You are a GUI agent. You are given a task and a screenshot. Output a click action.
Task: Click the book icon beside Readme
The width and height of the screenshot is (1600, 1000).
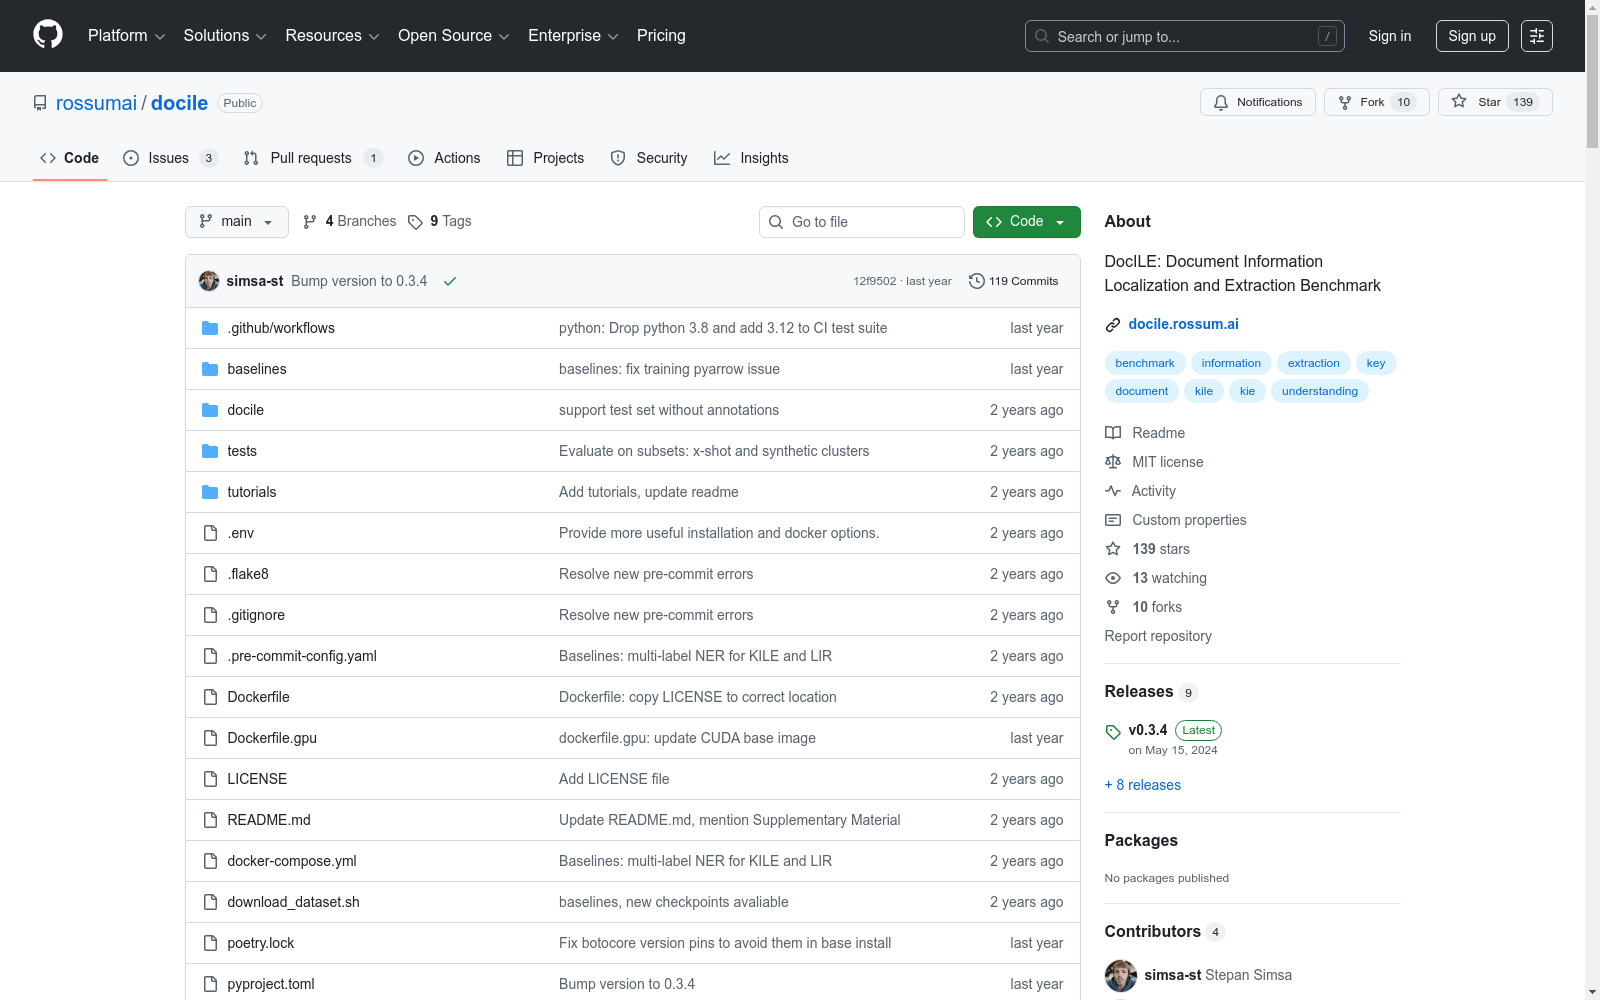[x=1113, y=433]
